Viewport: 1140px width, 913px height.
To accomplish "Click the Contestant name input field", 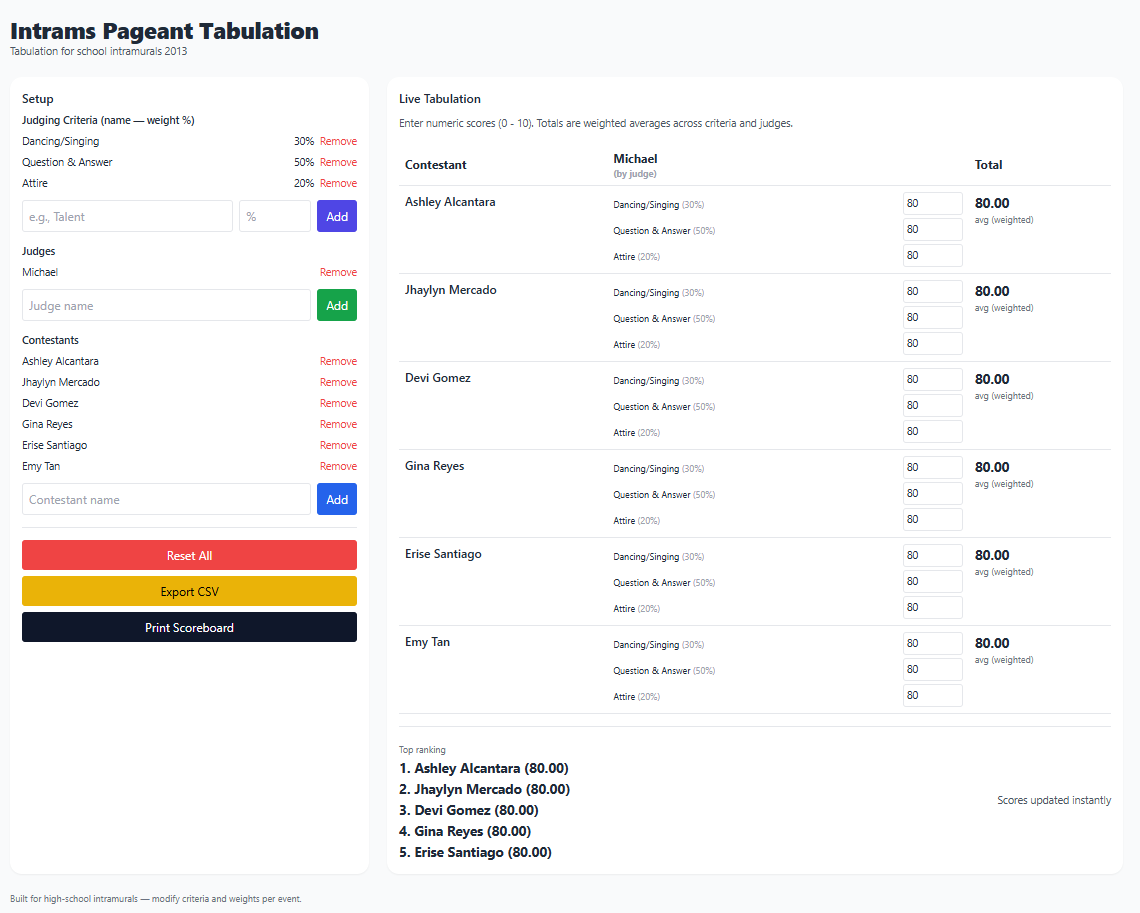I will coord(166,499).
